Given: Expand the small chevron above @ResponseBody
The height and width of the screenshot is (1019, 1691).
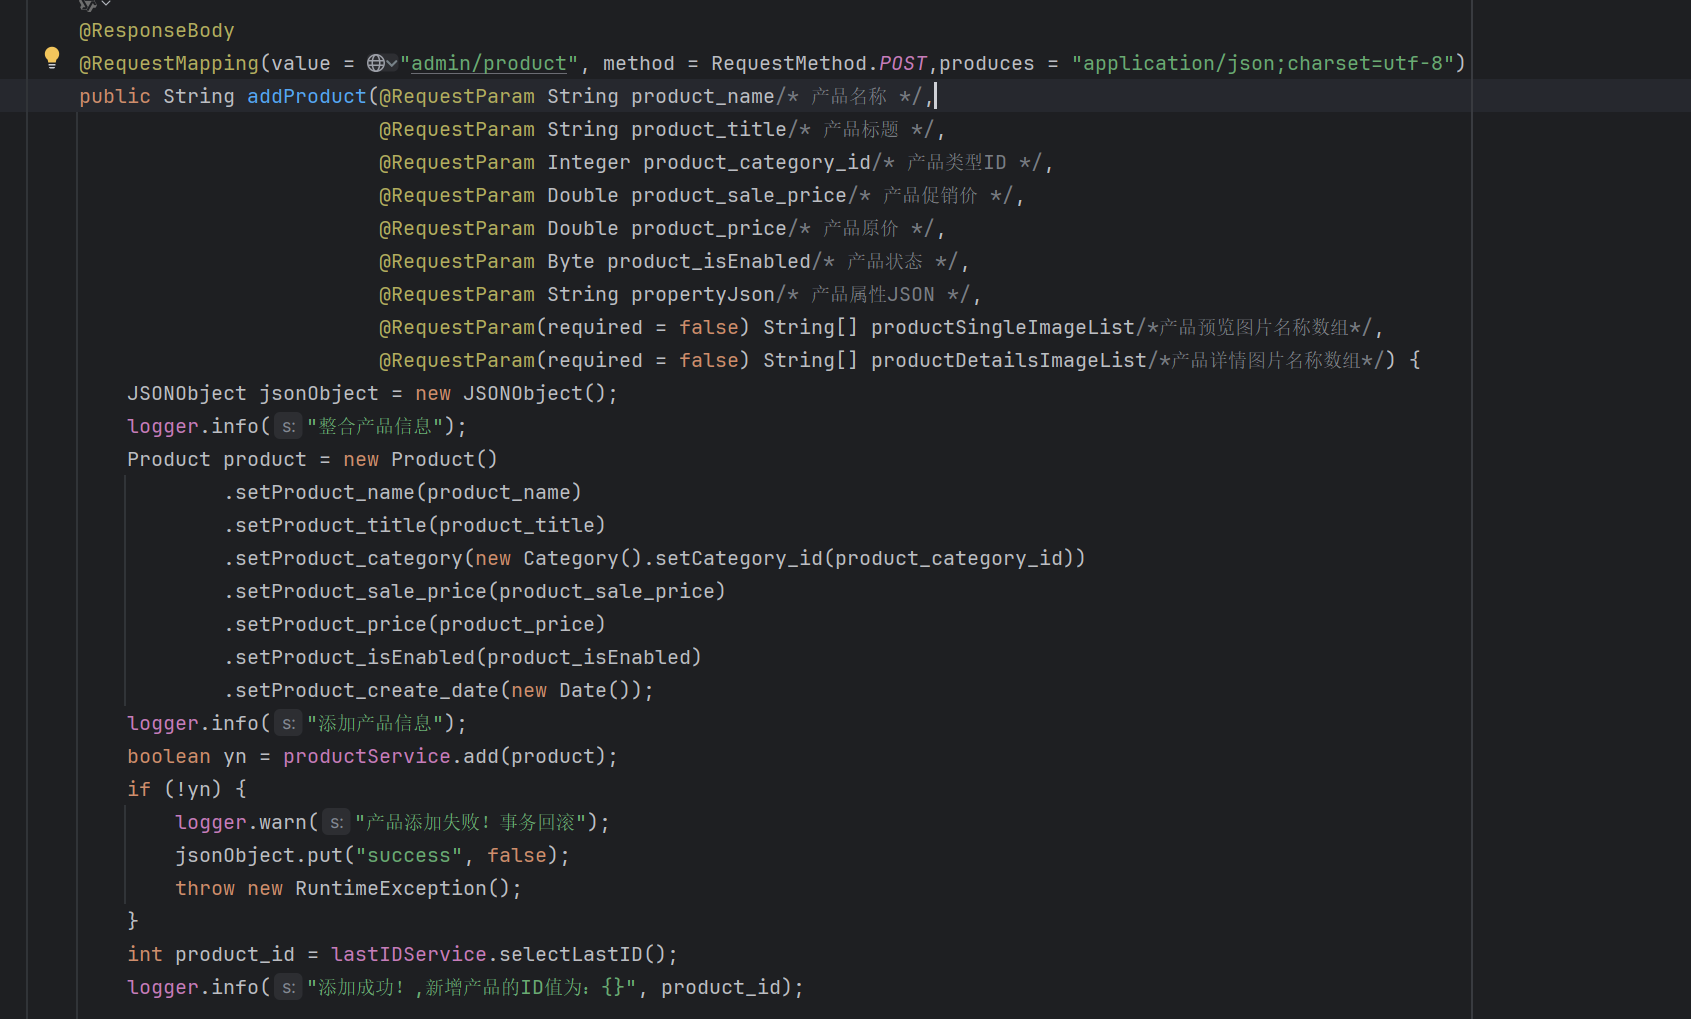Looking at the screenshot, I should 106,4.
